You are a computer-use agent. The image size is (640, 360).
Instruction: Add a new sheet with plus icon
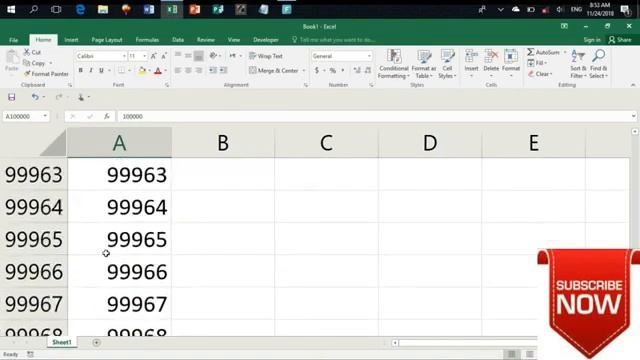pos(96,342)
